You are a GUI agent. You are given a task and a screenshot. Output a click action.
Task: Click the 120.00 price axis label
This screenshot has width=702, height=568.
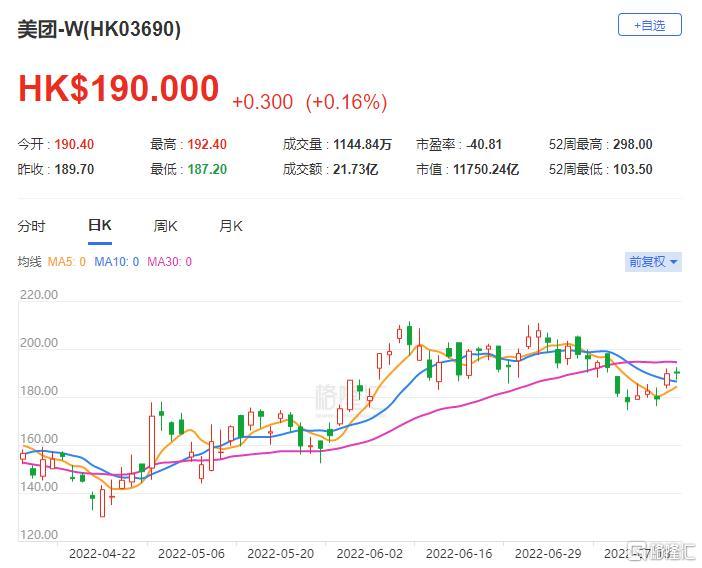[39, 534]
